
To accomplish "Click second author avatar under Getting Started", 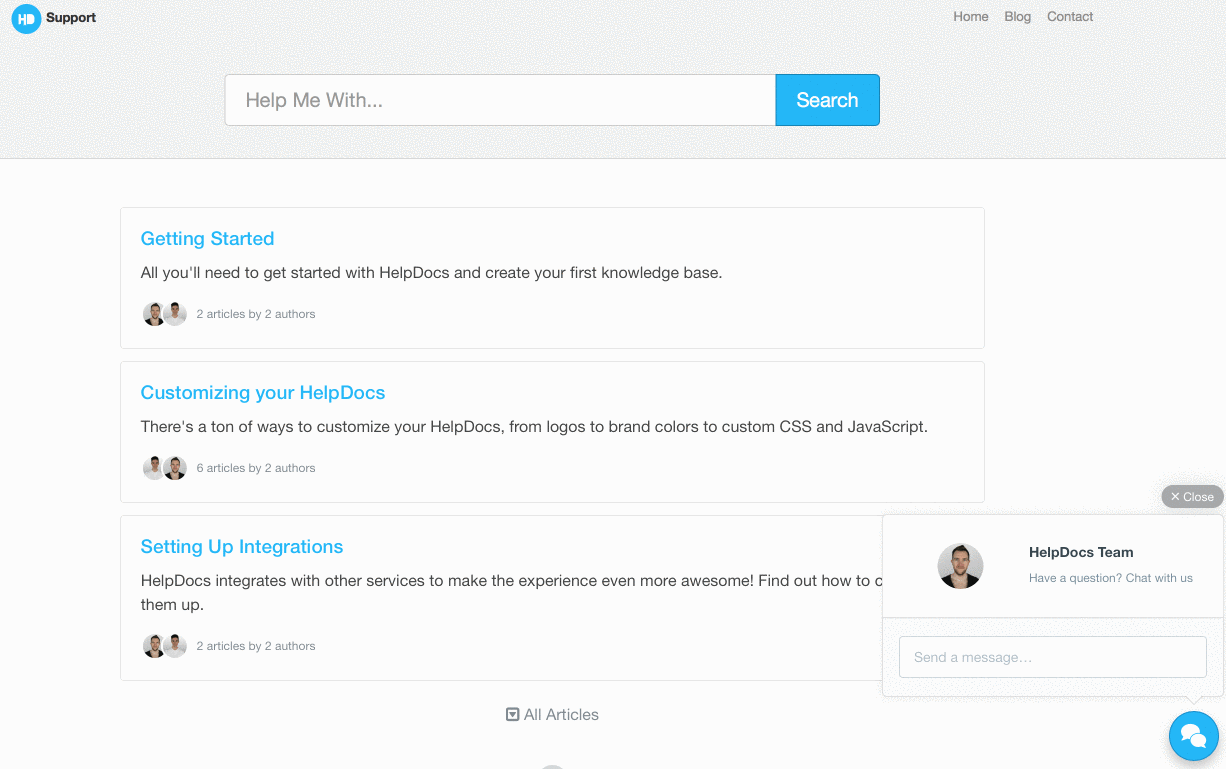I will [175, 314].
